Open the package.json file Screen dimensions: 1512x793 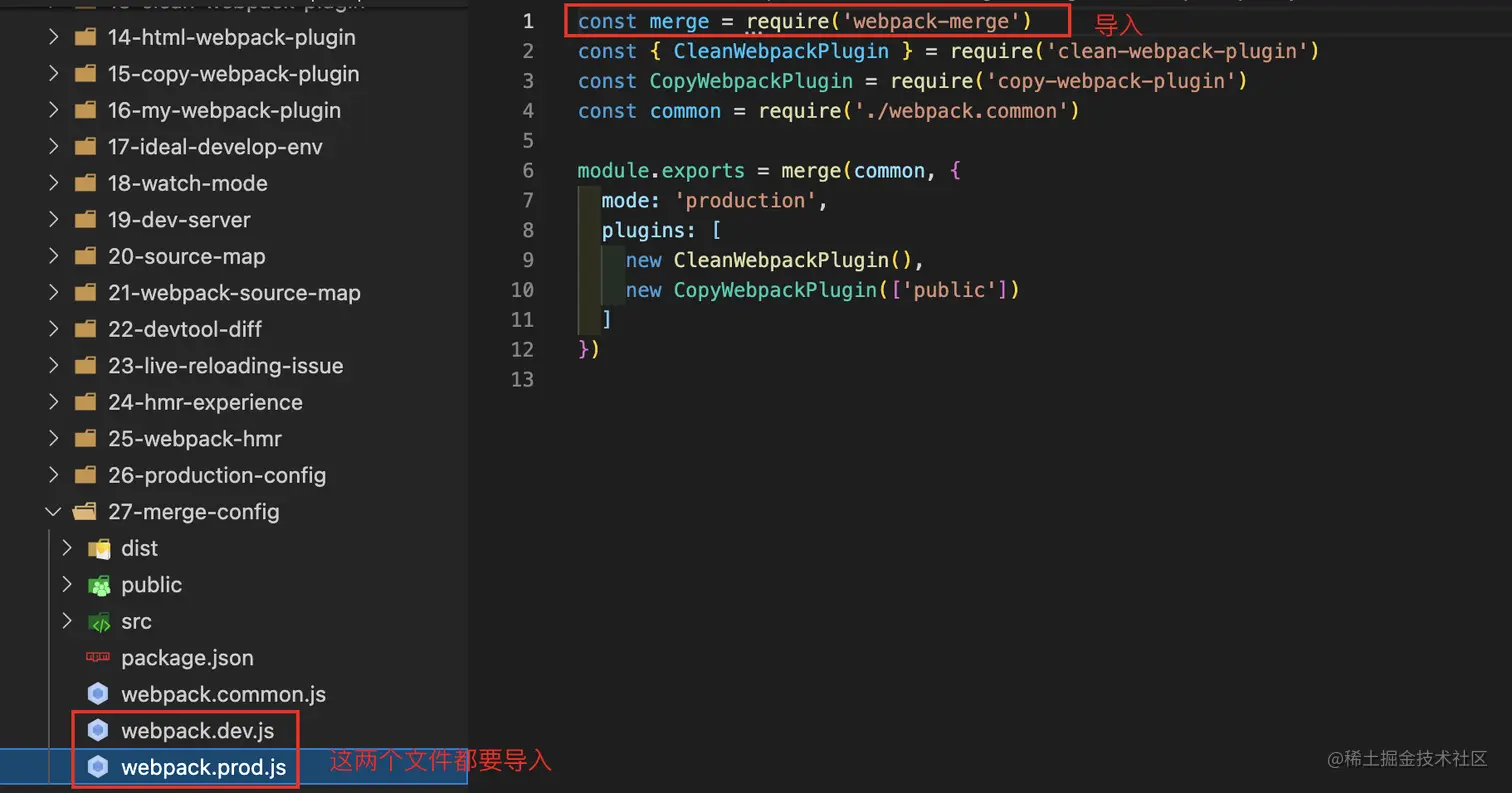187,658
